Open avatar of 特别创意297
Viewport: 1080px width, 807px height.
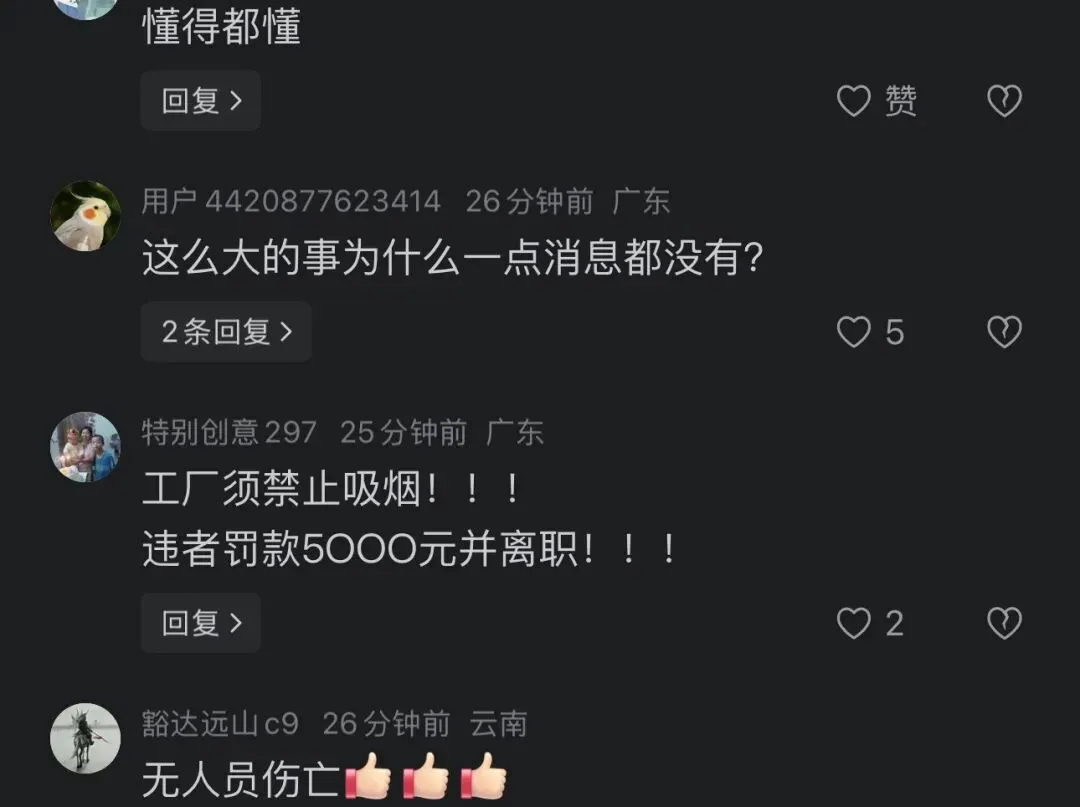(x=85, y=447)
